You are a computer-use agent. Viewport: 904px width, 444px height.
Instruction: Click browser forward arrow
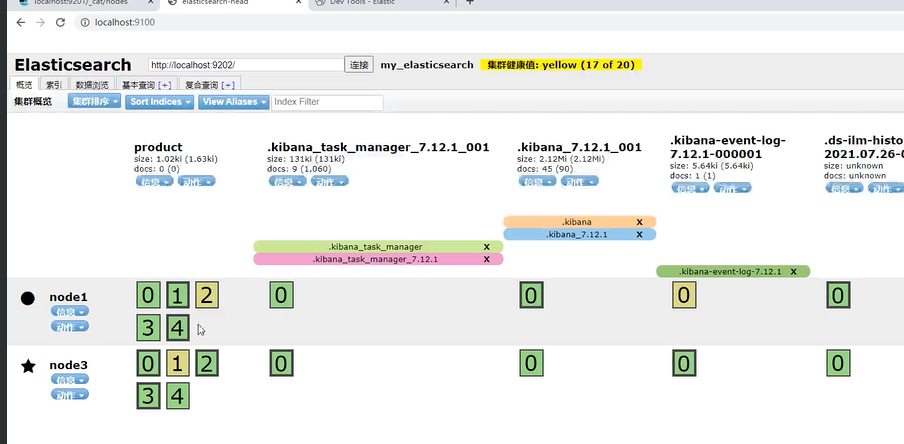[40, 22]
